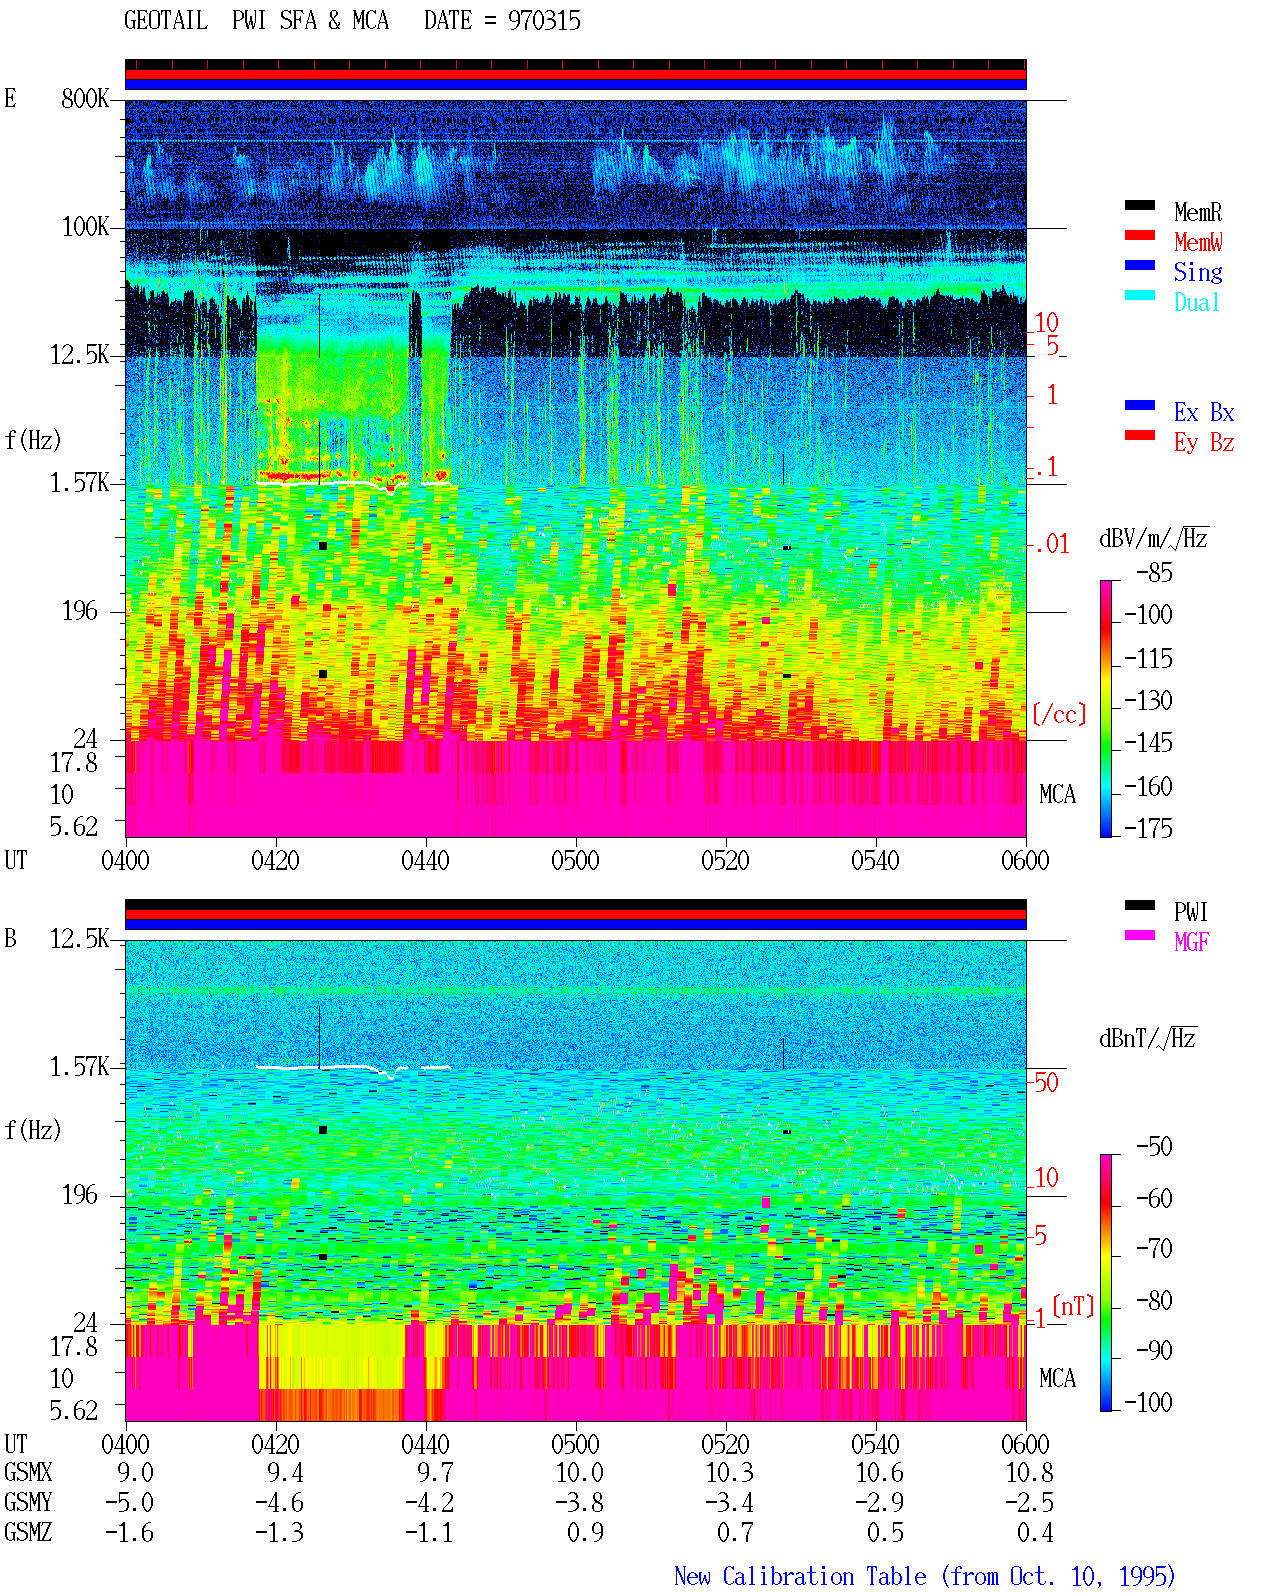The width and height of the screenshot is (1280, 1593).
Task: Click the 196 label on E panel axis
Action: pos(80,611)
